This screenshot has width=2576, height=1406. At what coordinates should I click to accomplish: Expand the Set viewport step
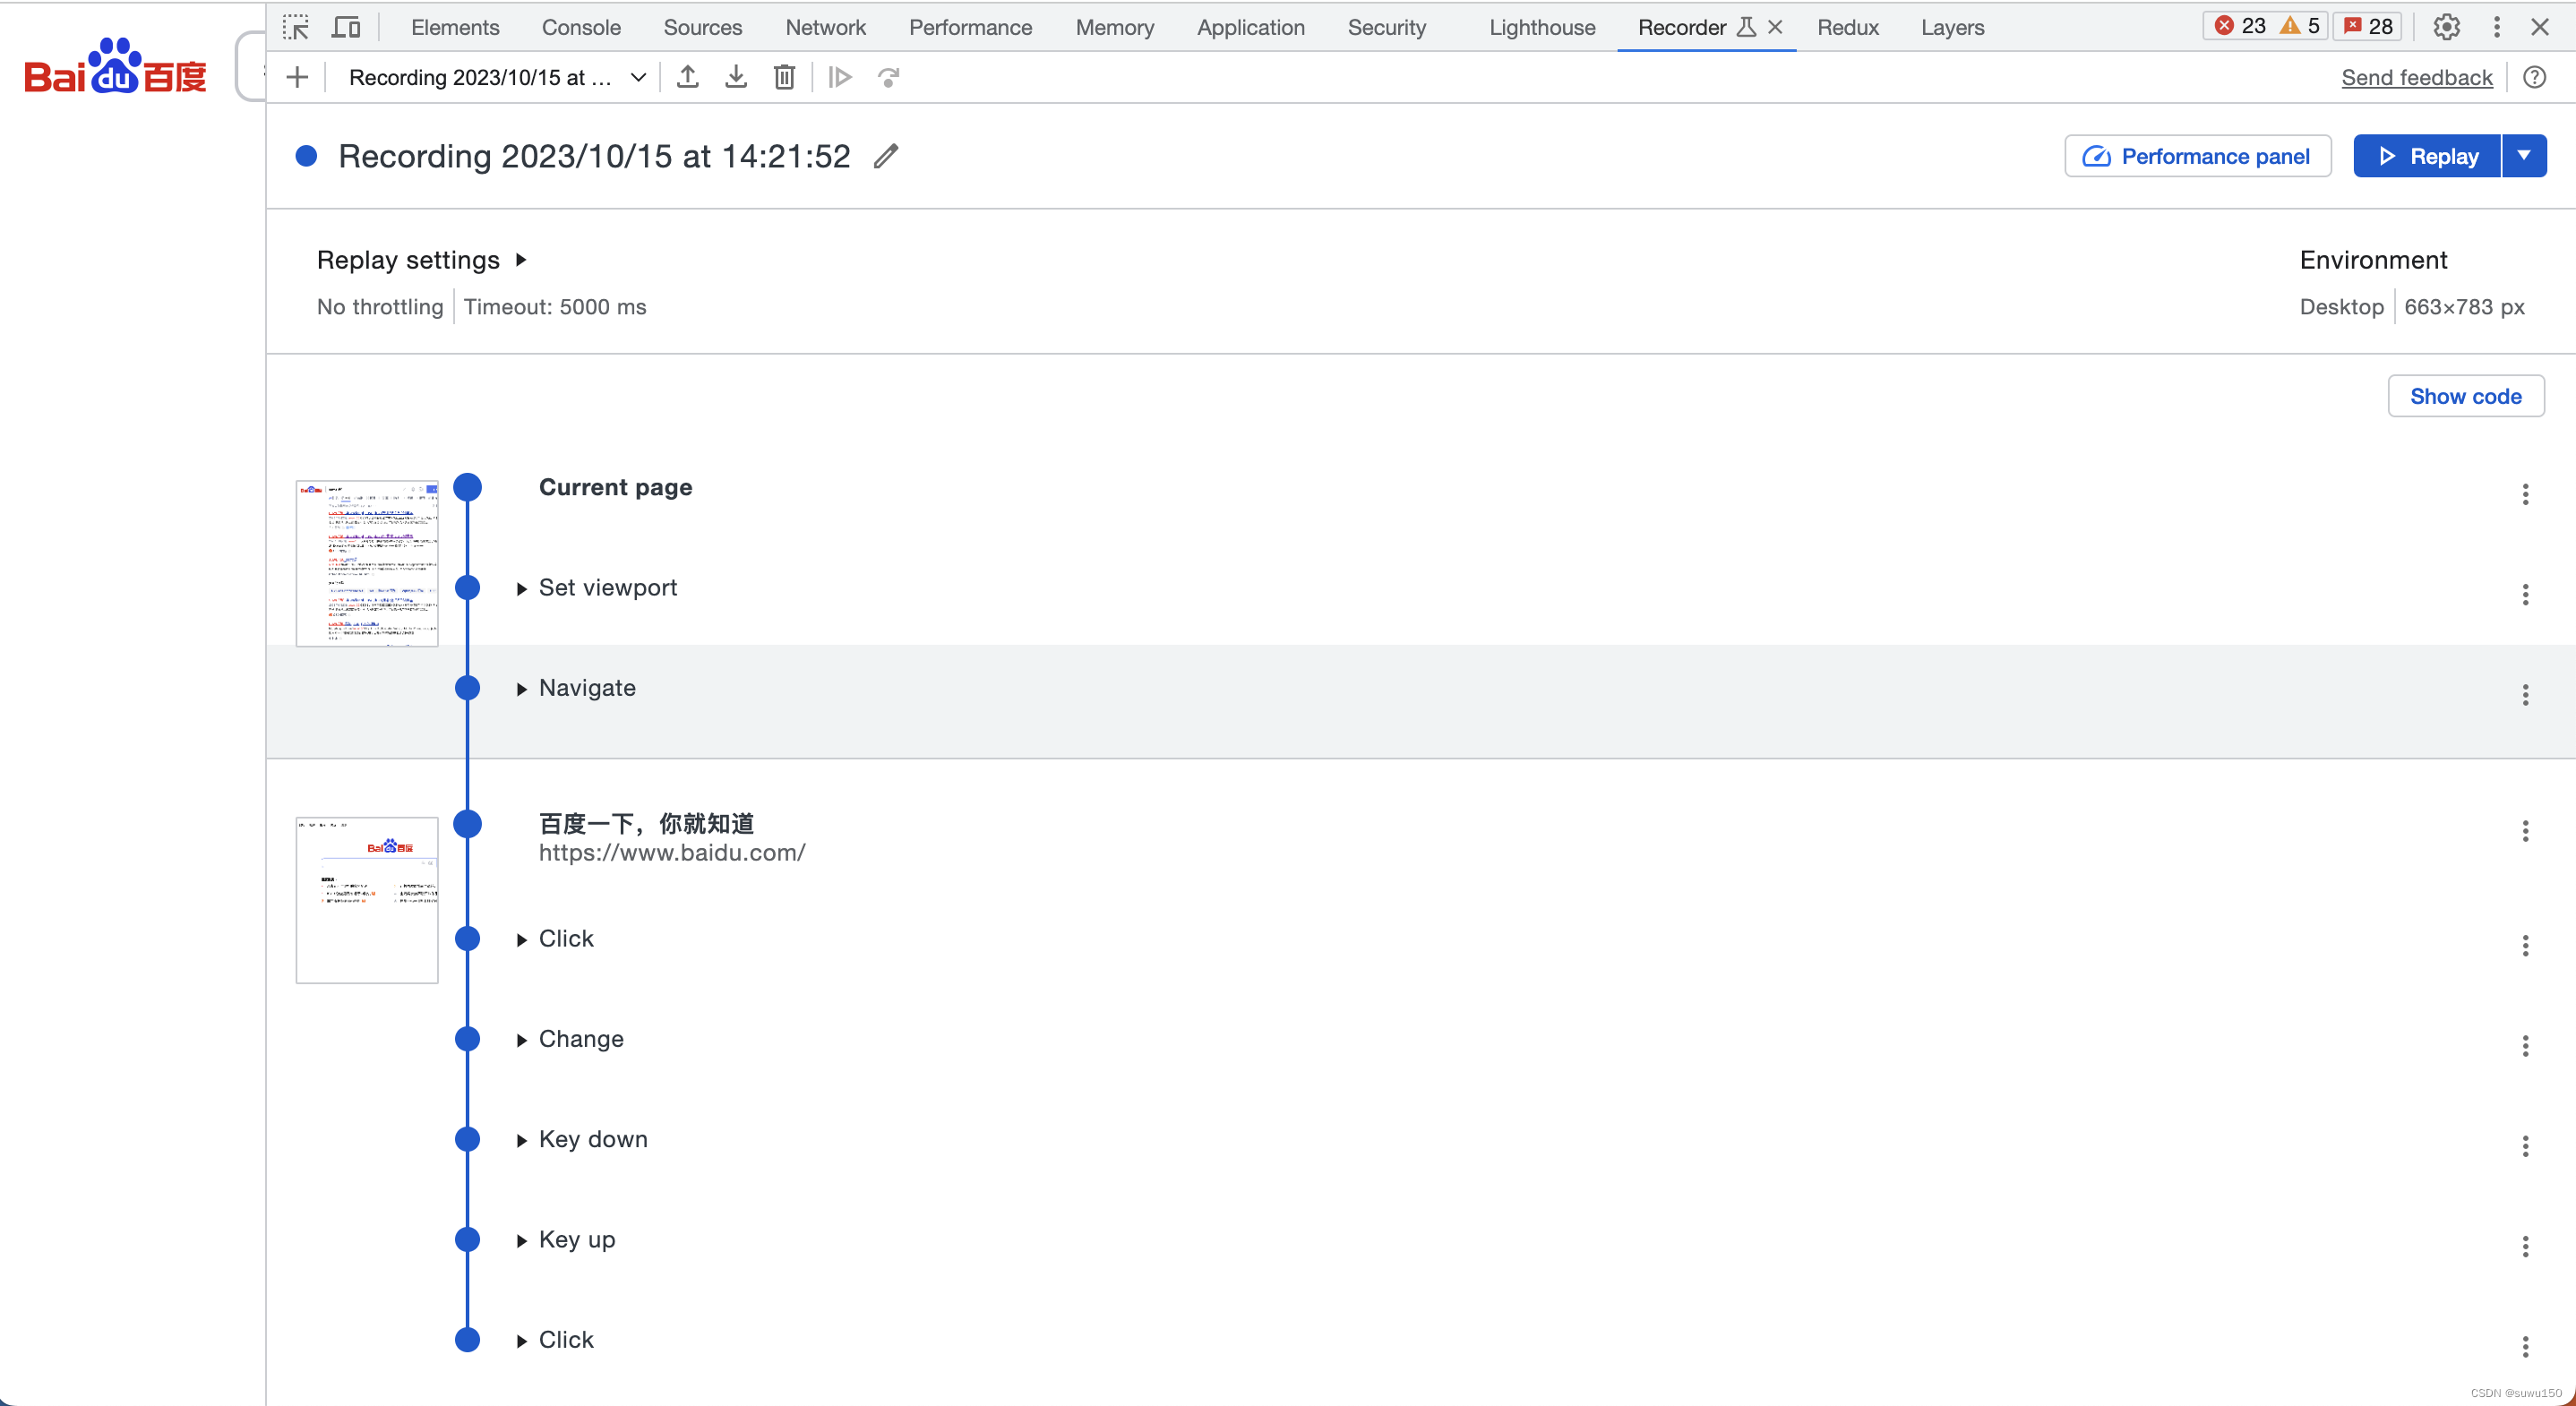(522, 589)
